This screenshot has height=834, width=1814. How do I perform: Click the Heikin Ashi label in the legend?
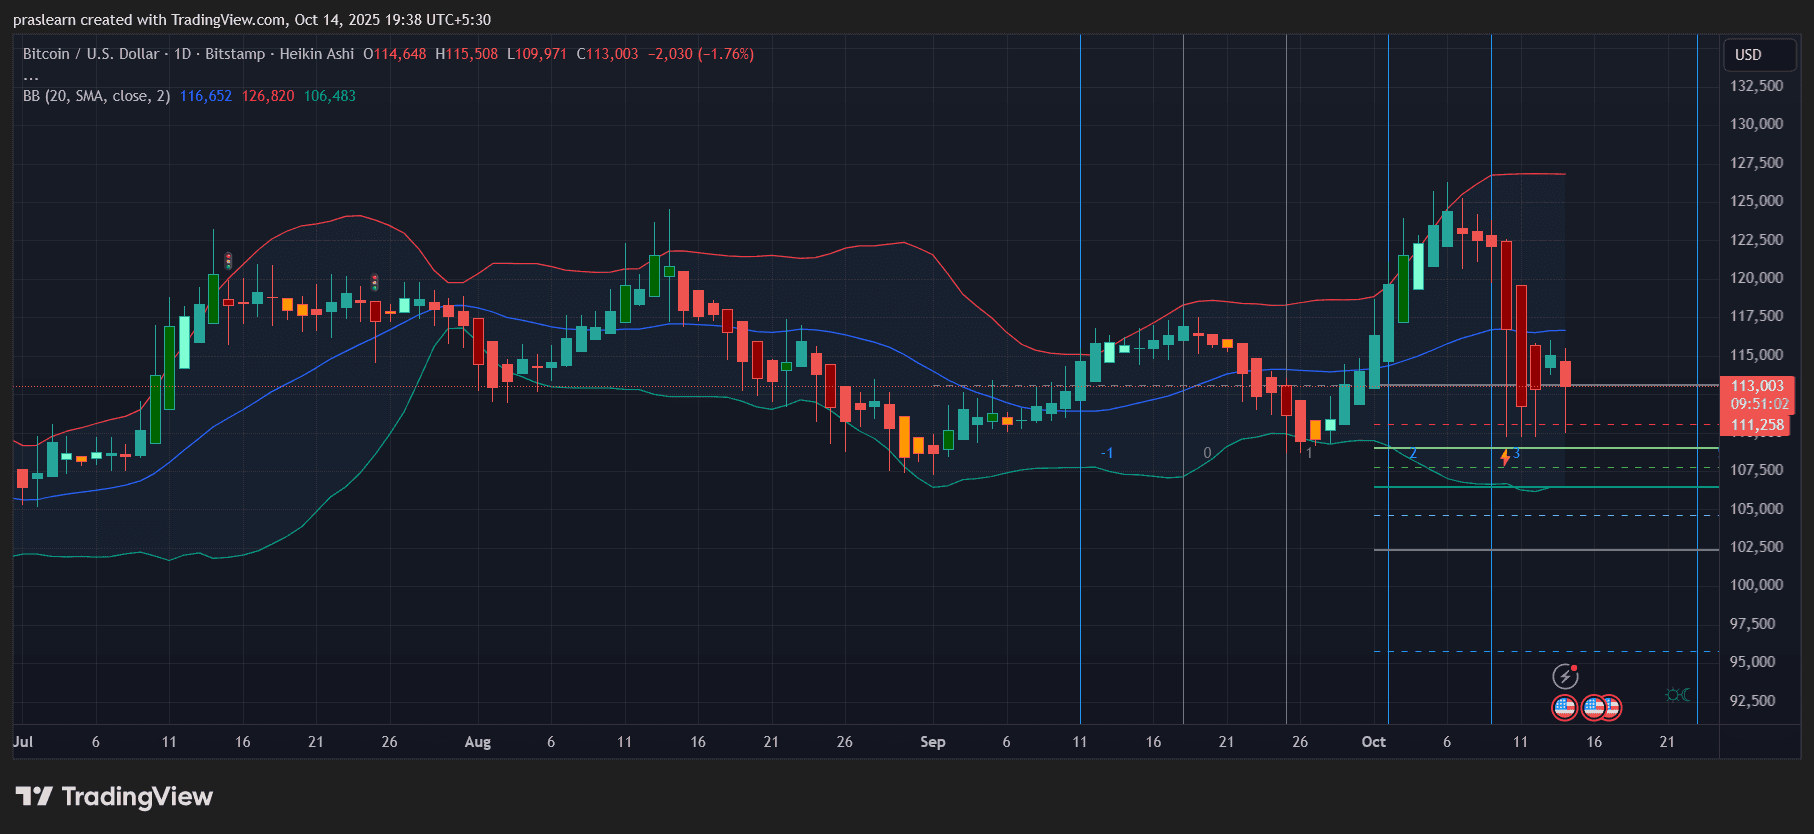click(x=316, y=54)
